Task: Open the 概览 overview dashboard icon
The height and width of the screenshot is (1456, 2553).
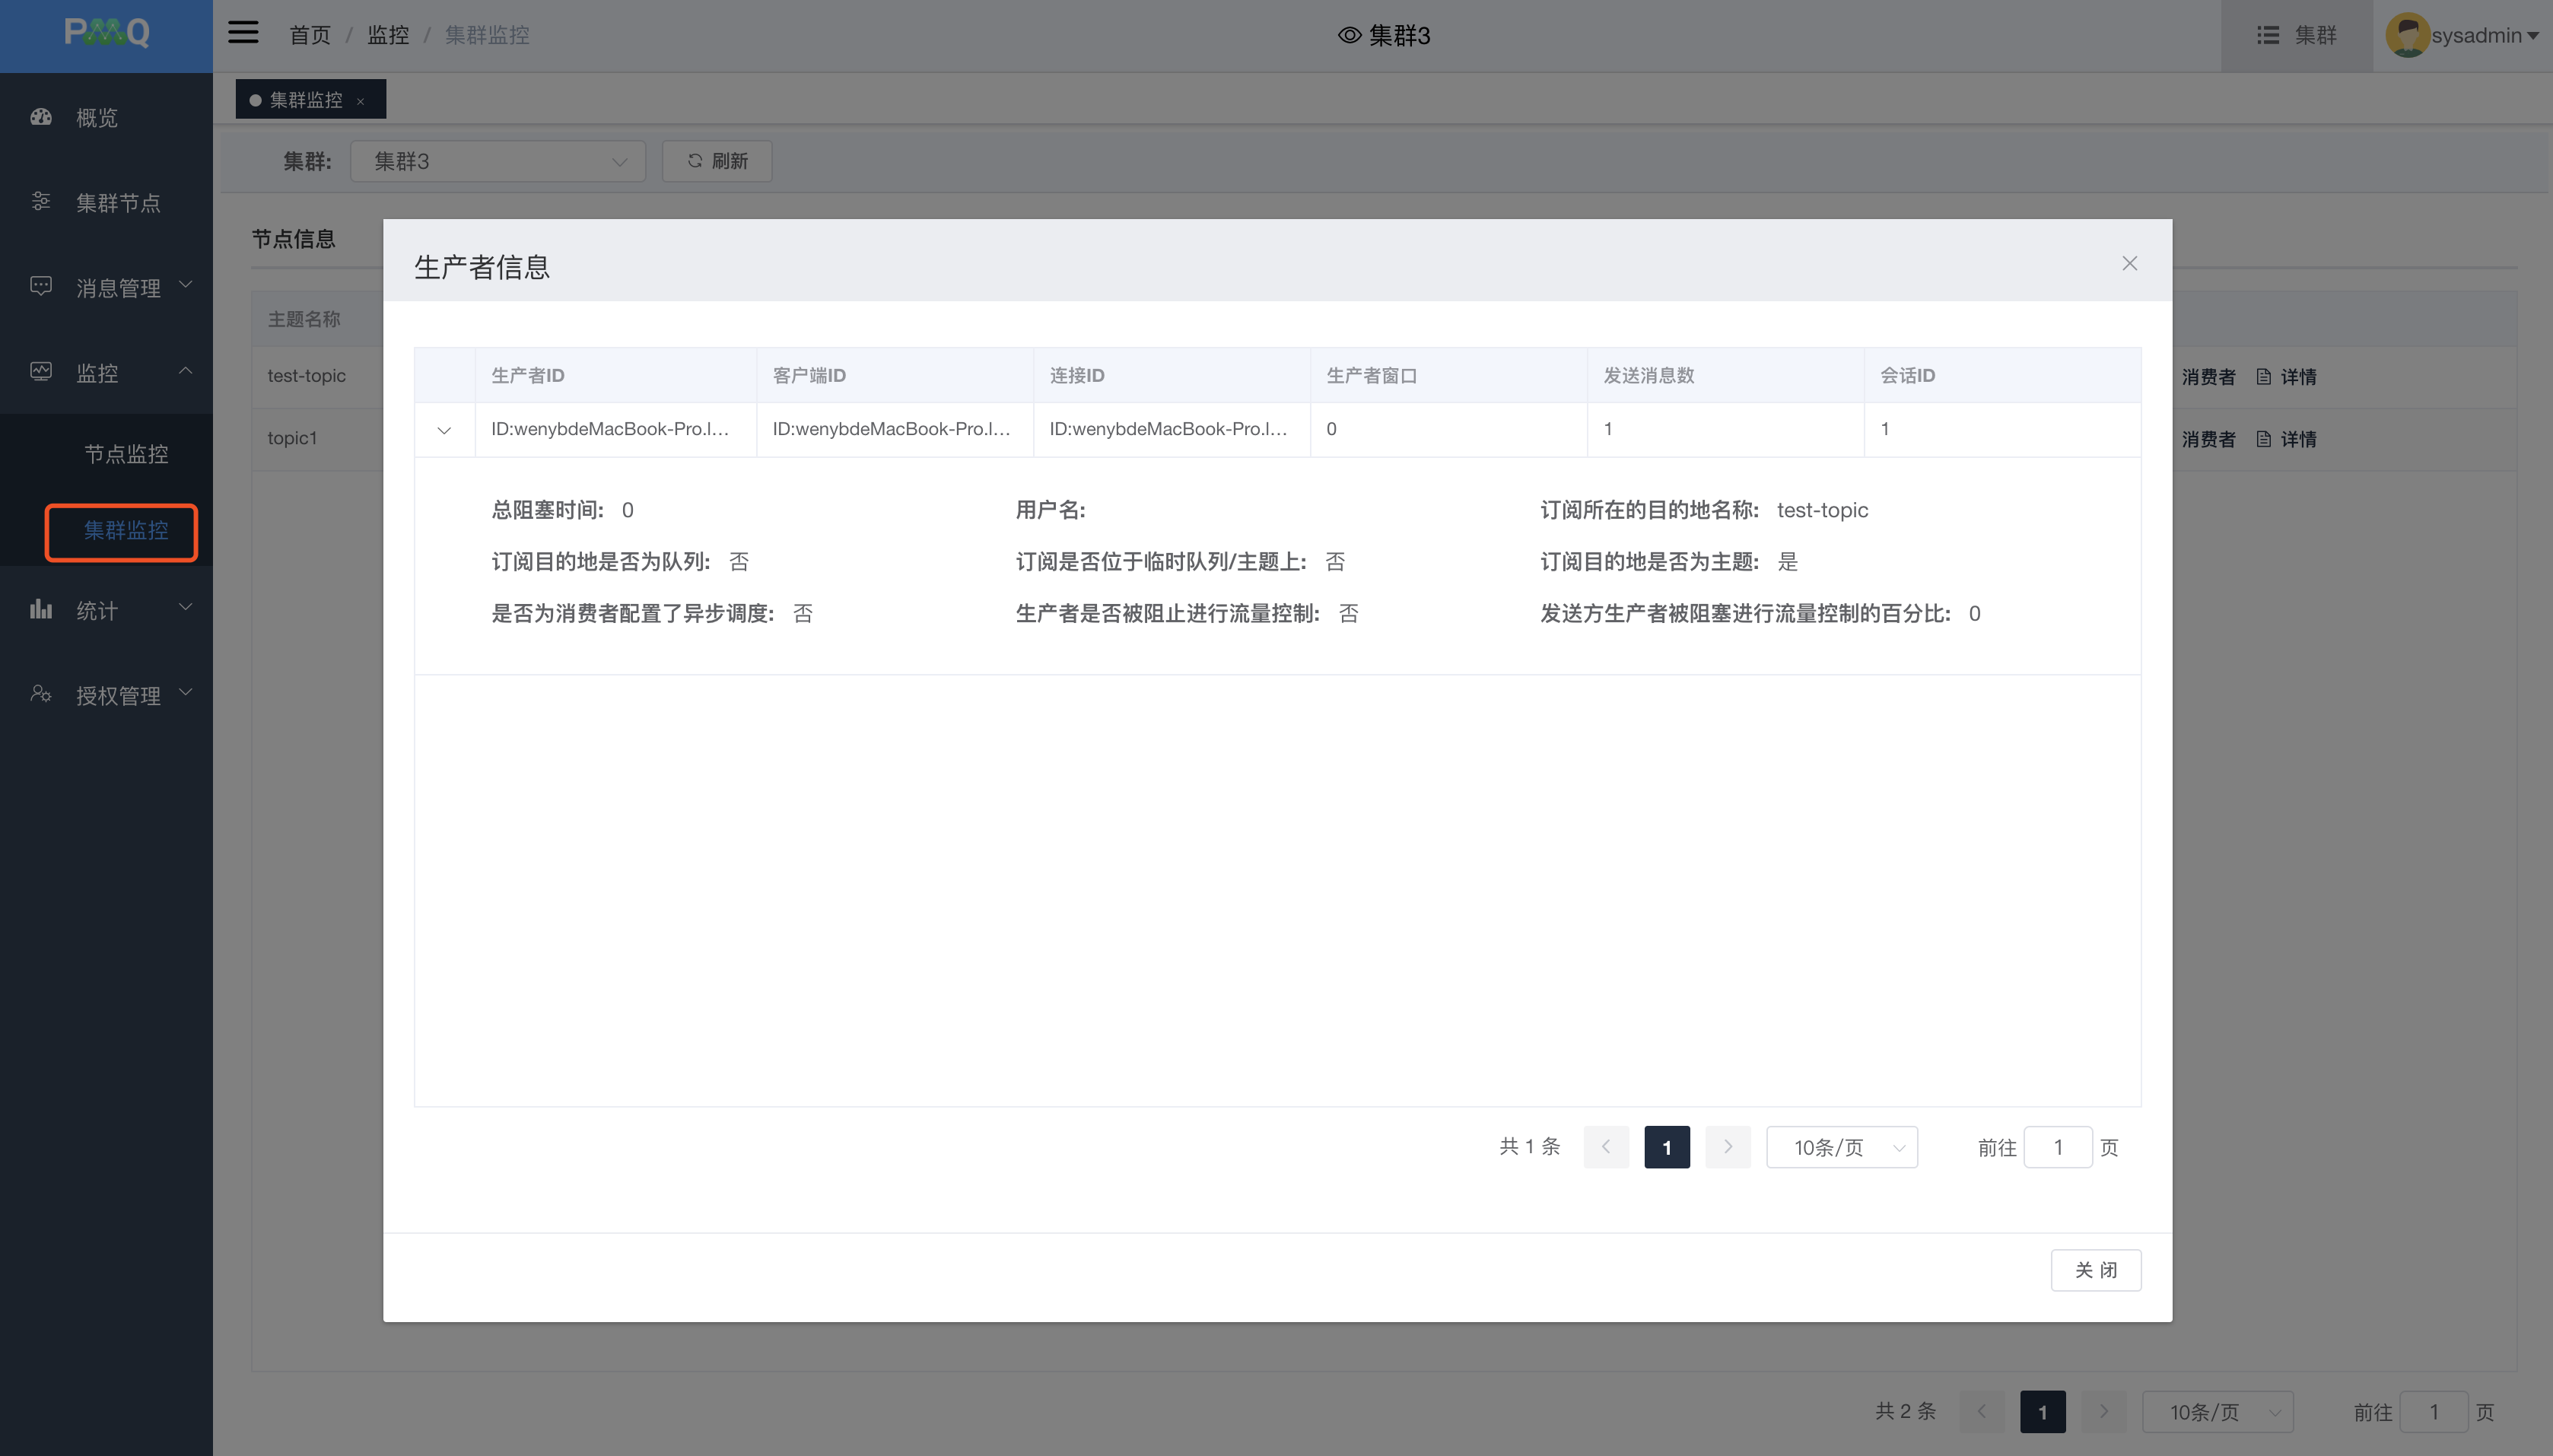Action: coord(41,117)
